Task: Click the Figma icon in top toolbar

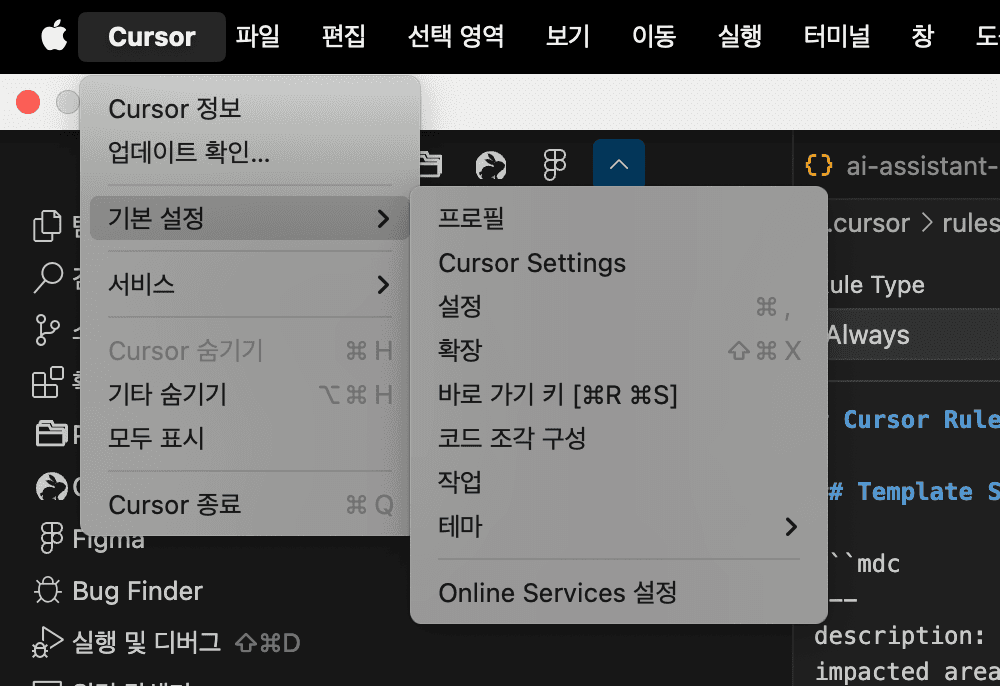Action: (x=555, y=166)
